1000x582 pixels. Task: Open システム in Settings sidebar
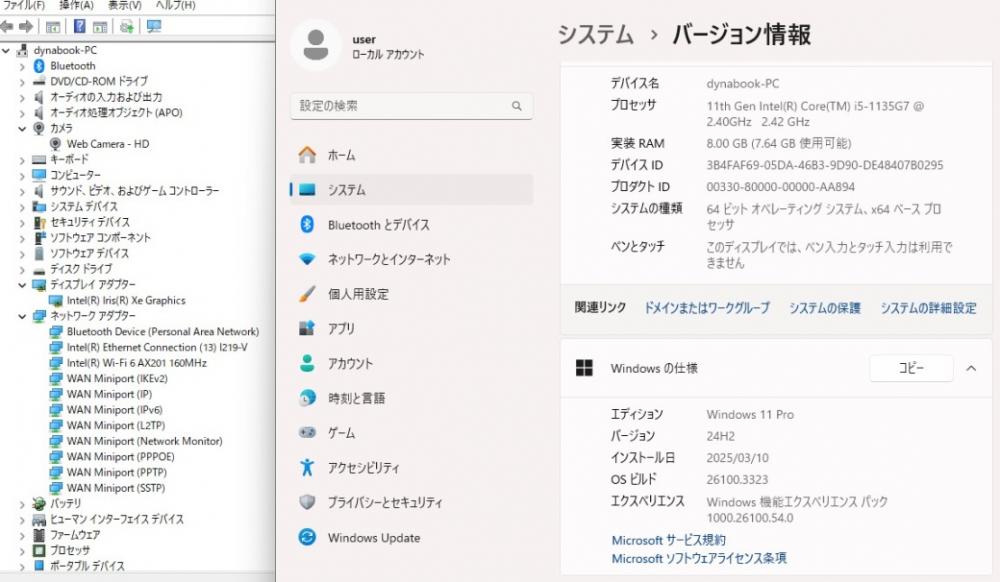[x=411, y=190]
